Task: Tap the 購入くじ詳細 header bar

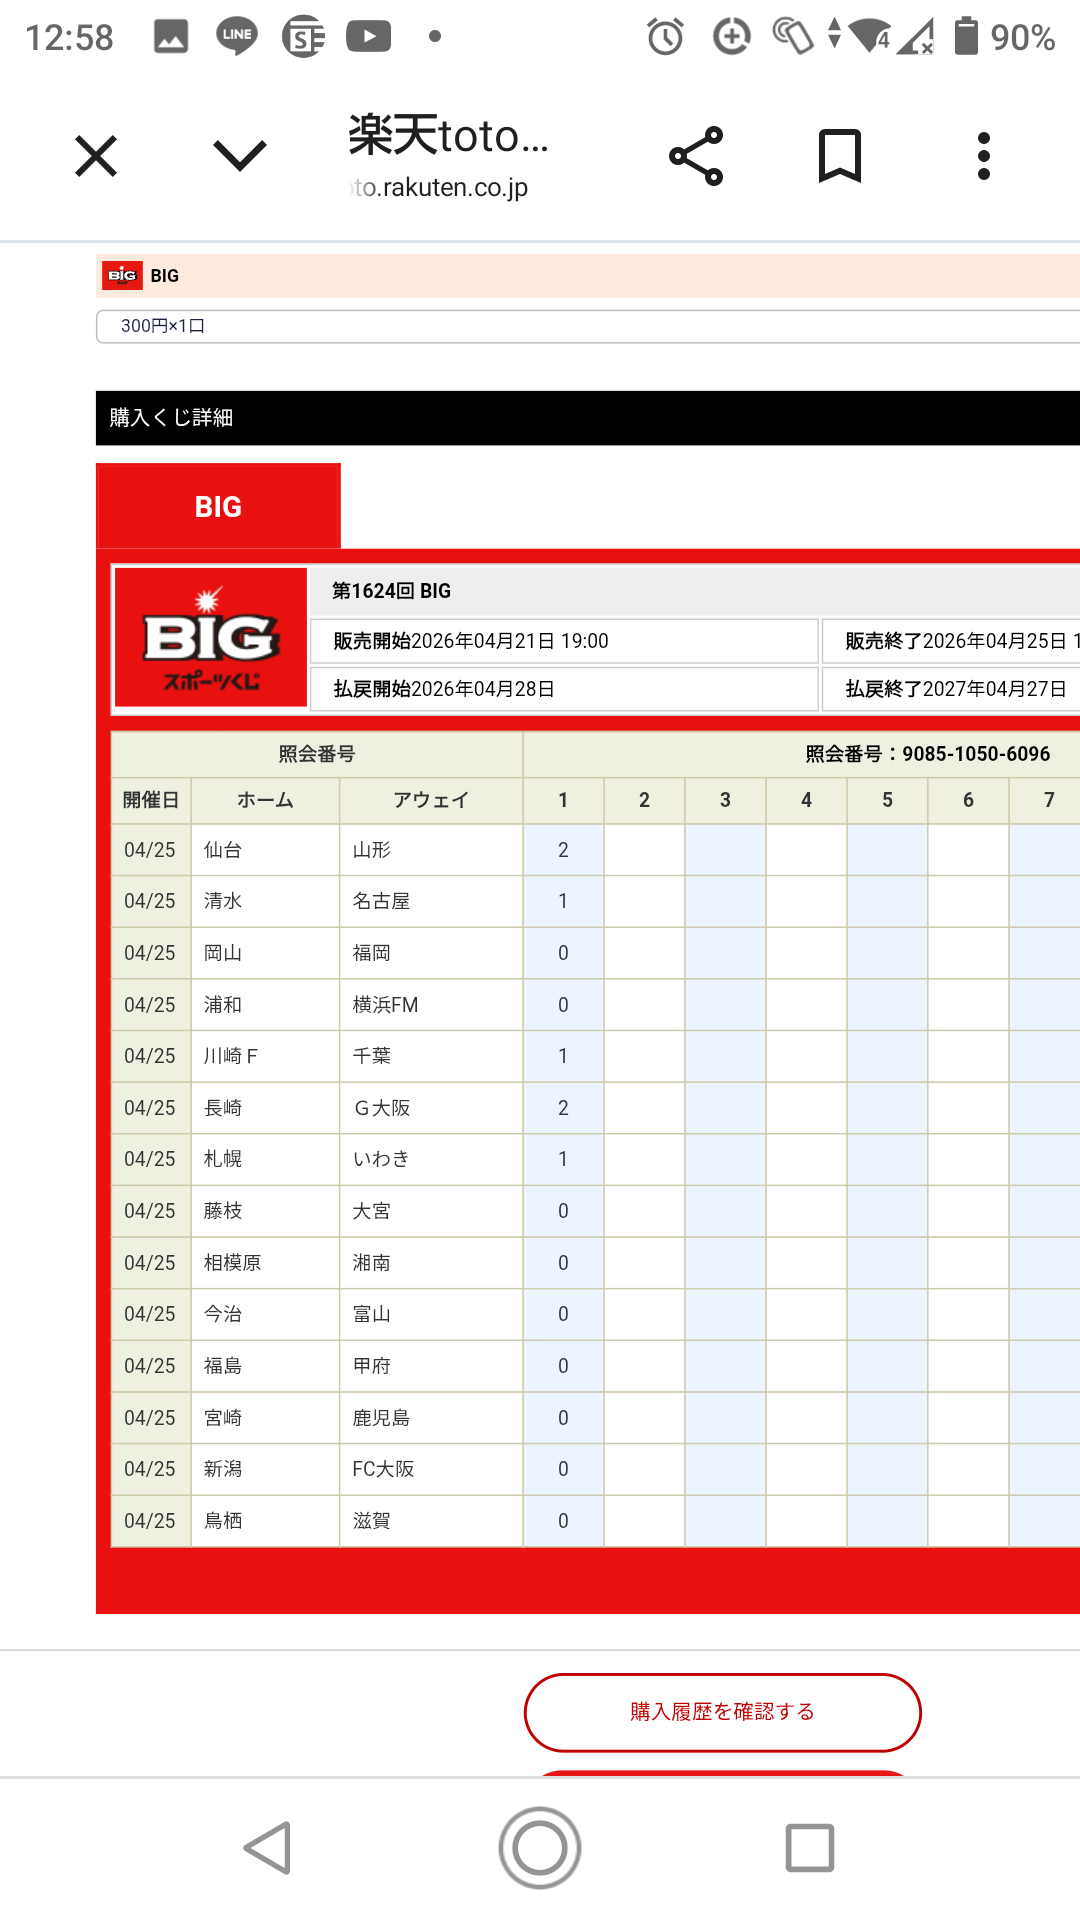Action: pyautogui.click(x=588, y=418)
